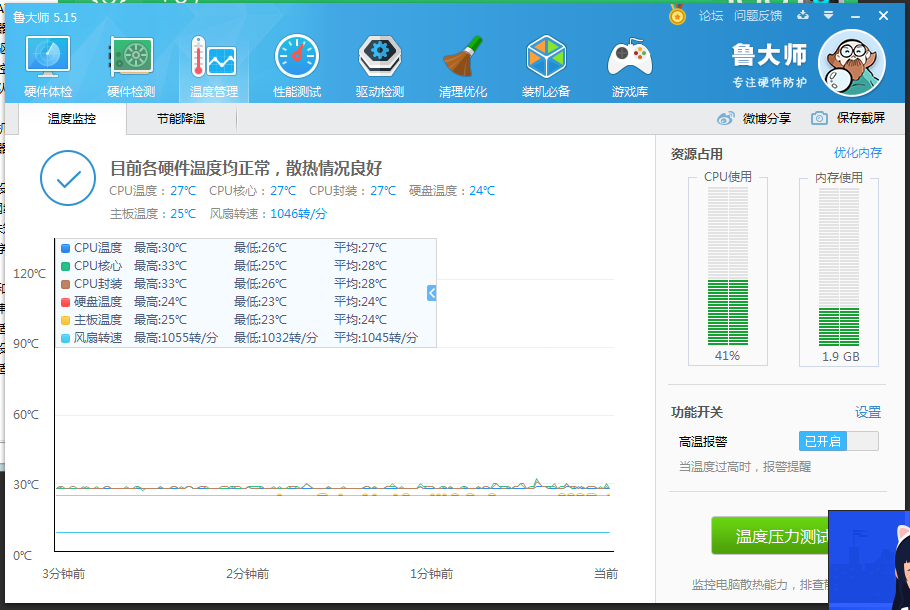Collapse the temperature legend with the arrow

(x=431, y=293)
